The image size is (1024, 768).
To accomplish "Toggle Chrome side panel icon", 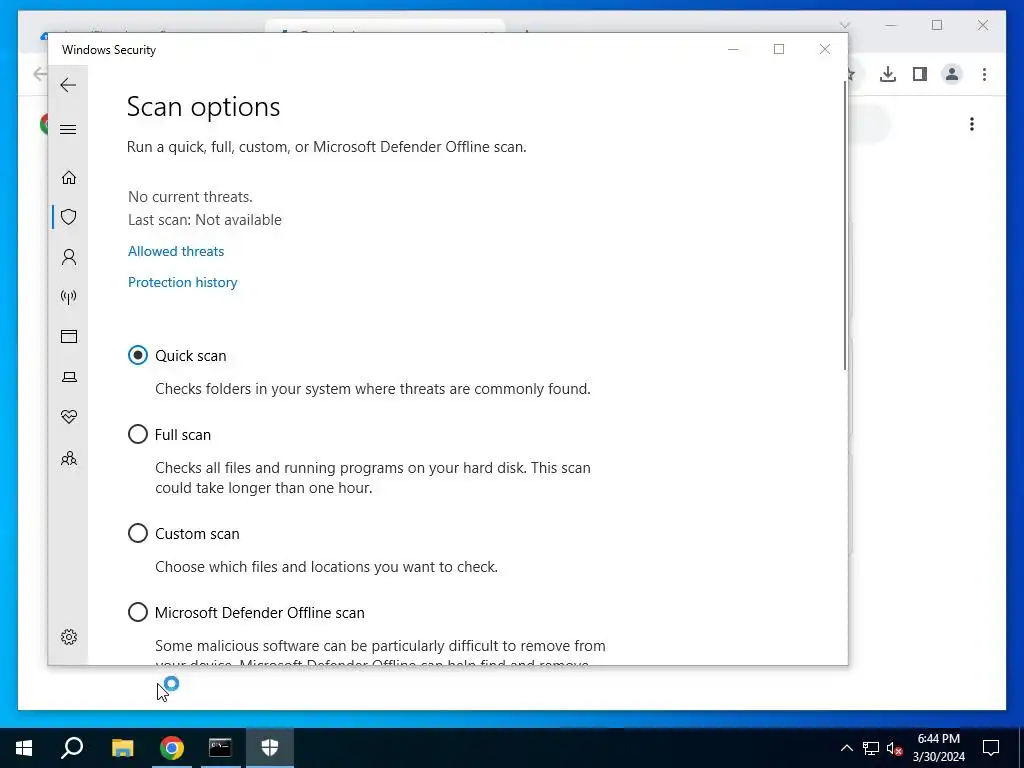I will [x=920, y=74].
